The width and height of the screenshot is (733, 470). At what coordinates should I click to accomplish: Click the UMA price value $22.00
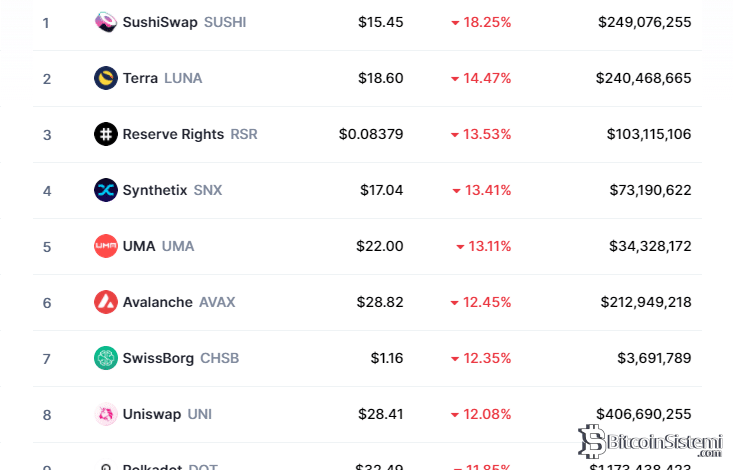click(x=380, y=246)
